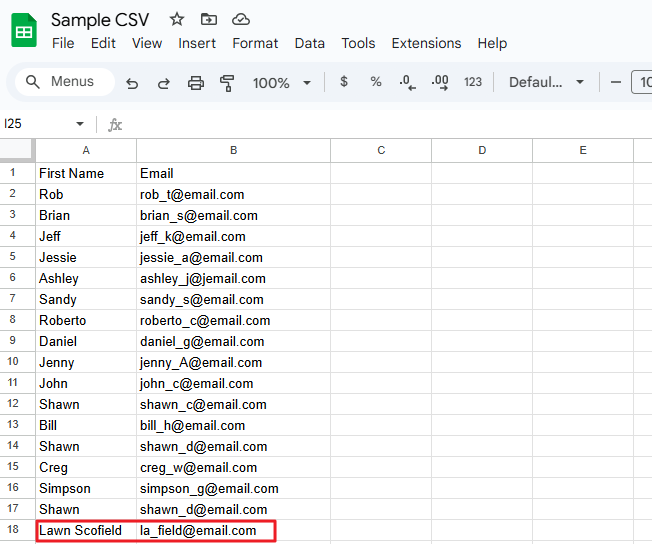Click the Google Sheets home logo

(x=24, y=31)
